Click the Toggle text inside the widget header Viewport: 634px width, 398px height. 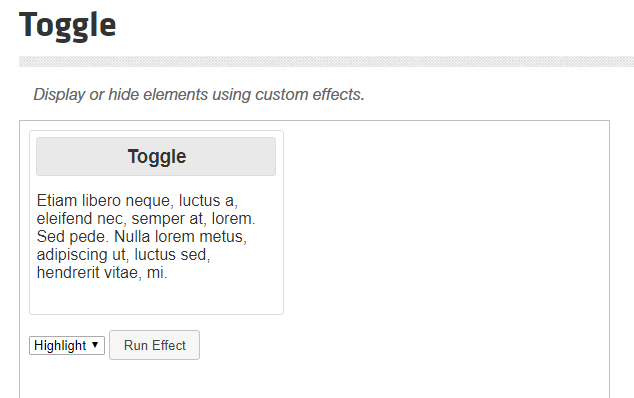[x=157, y=157]
